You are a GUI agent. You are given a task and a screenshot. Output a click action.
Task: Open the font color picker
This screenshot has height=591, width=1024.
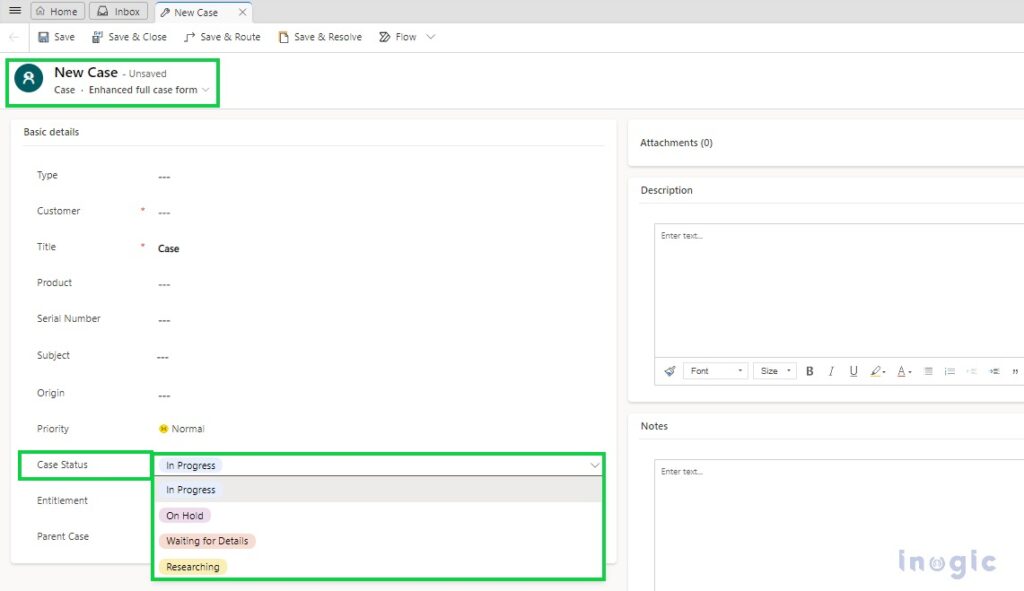[902, 371]
